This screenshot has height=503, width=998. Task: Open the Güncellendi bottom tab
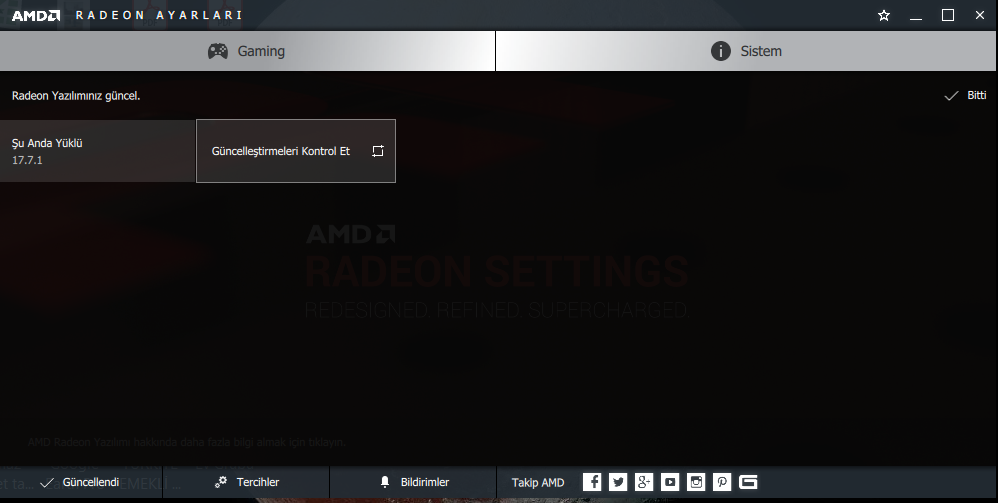[x=81, y=482]
